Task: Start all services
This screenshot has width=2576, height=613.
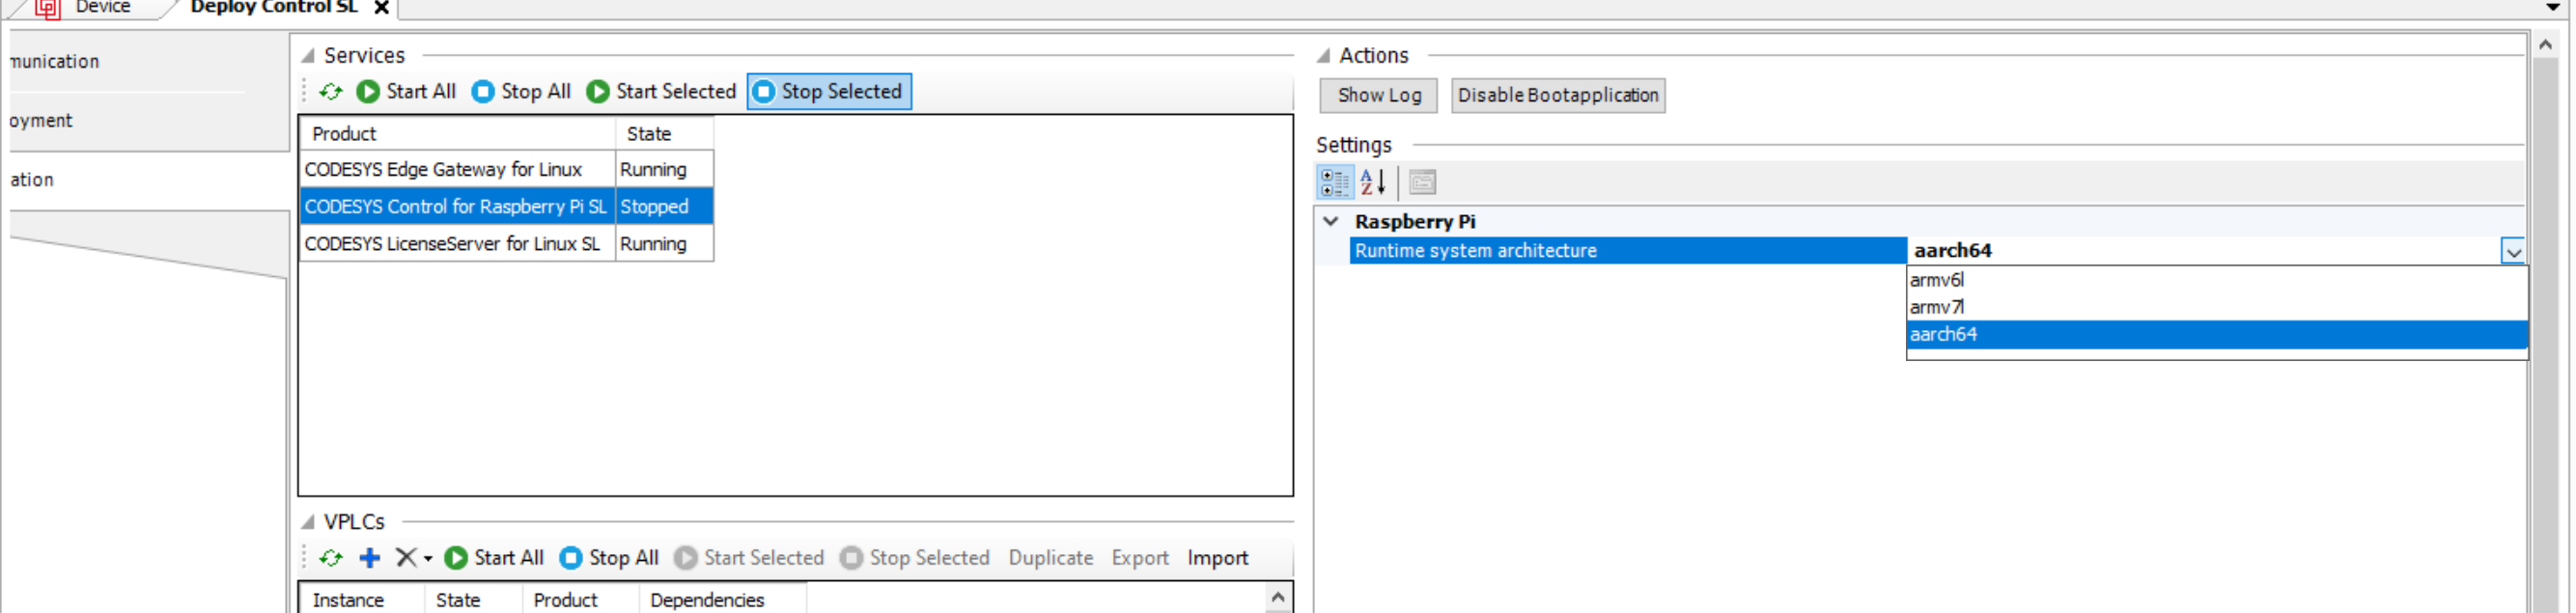Action: click(407, 92)
